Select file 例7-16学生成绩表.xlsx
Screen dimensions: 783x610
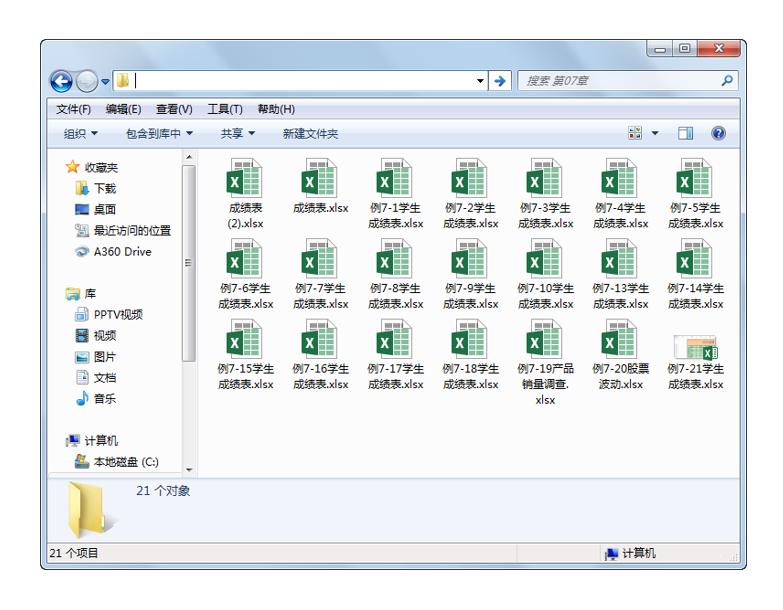point(320,354)
